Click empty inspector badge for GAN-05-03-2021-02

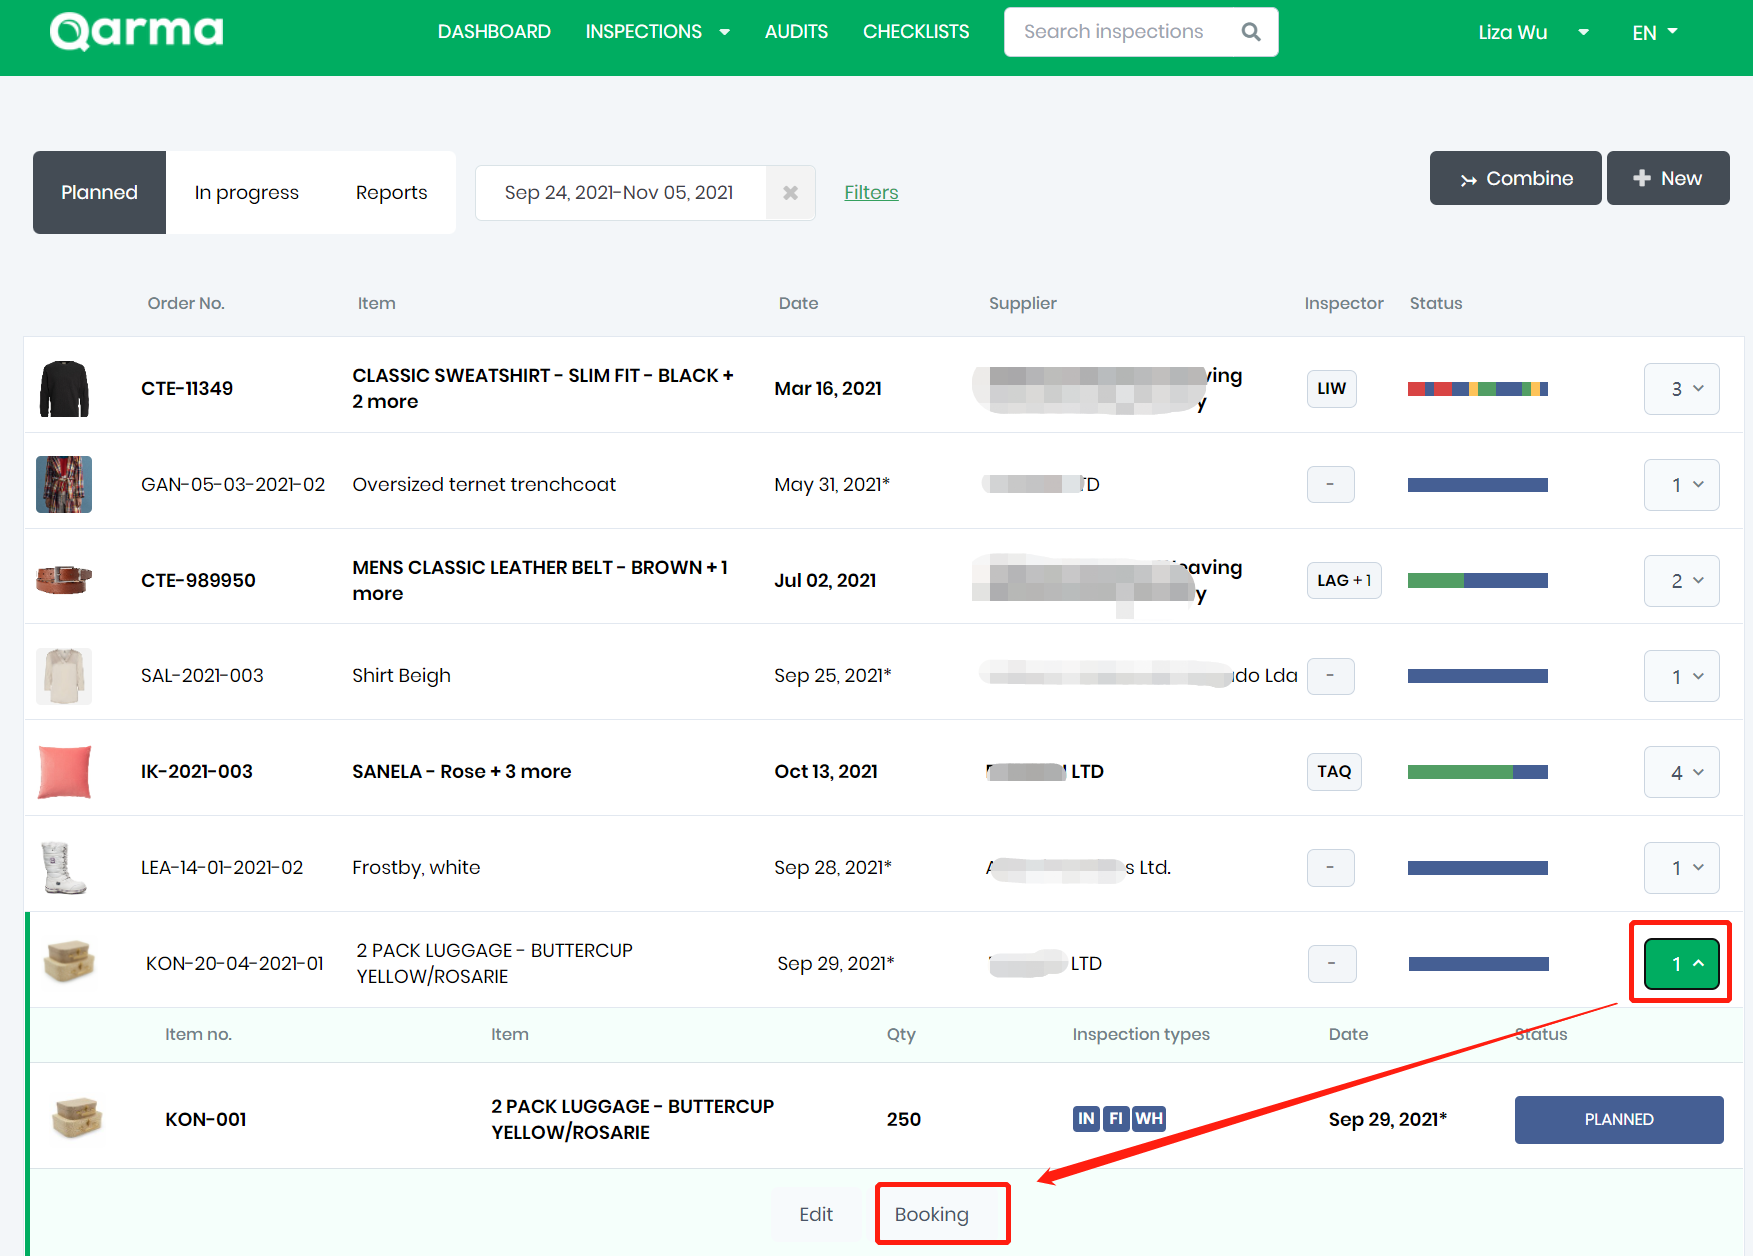[1331, 485]
